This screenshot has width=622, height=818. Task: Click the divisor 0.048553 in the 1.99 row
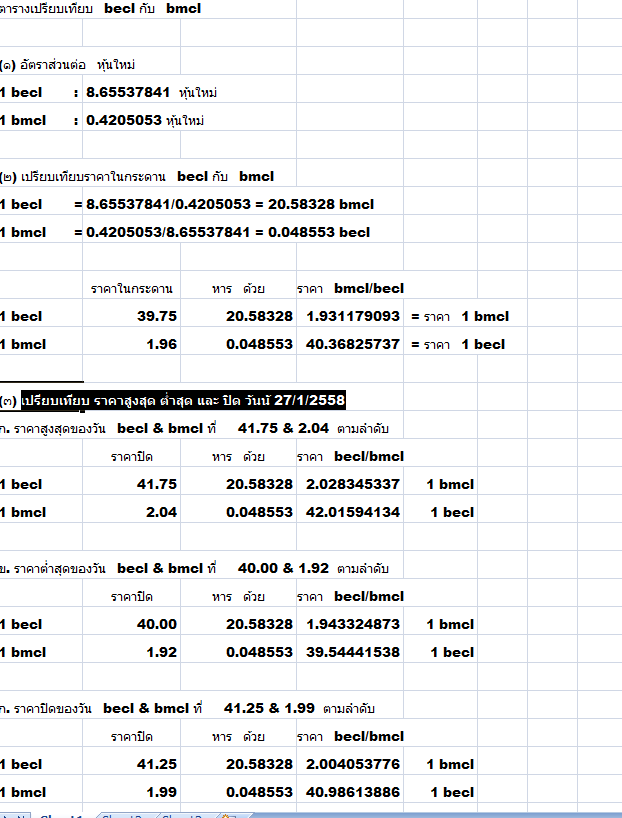259,792
